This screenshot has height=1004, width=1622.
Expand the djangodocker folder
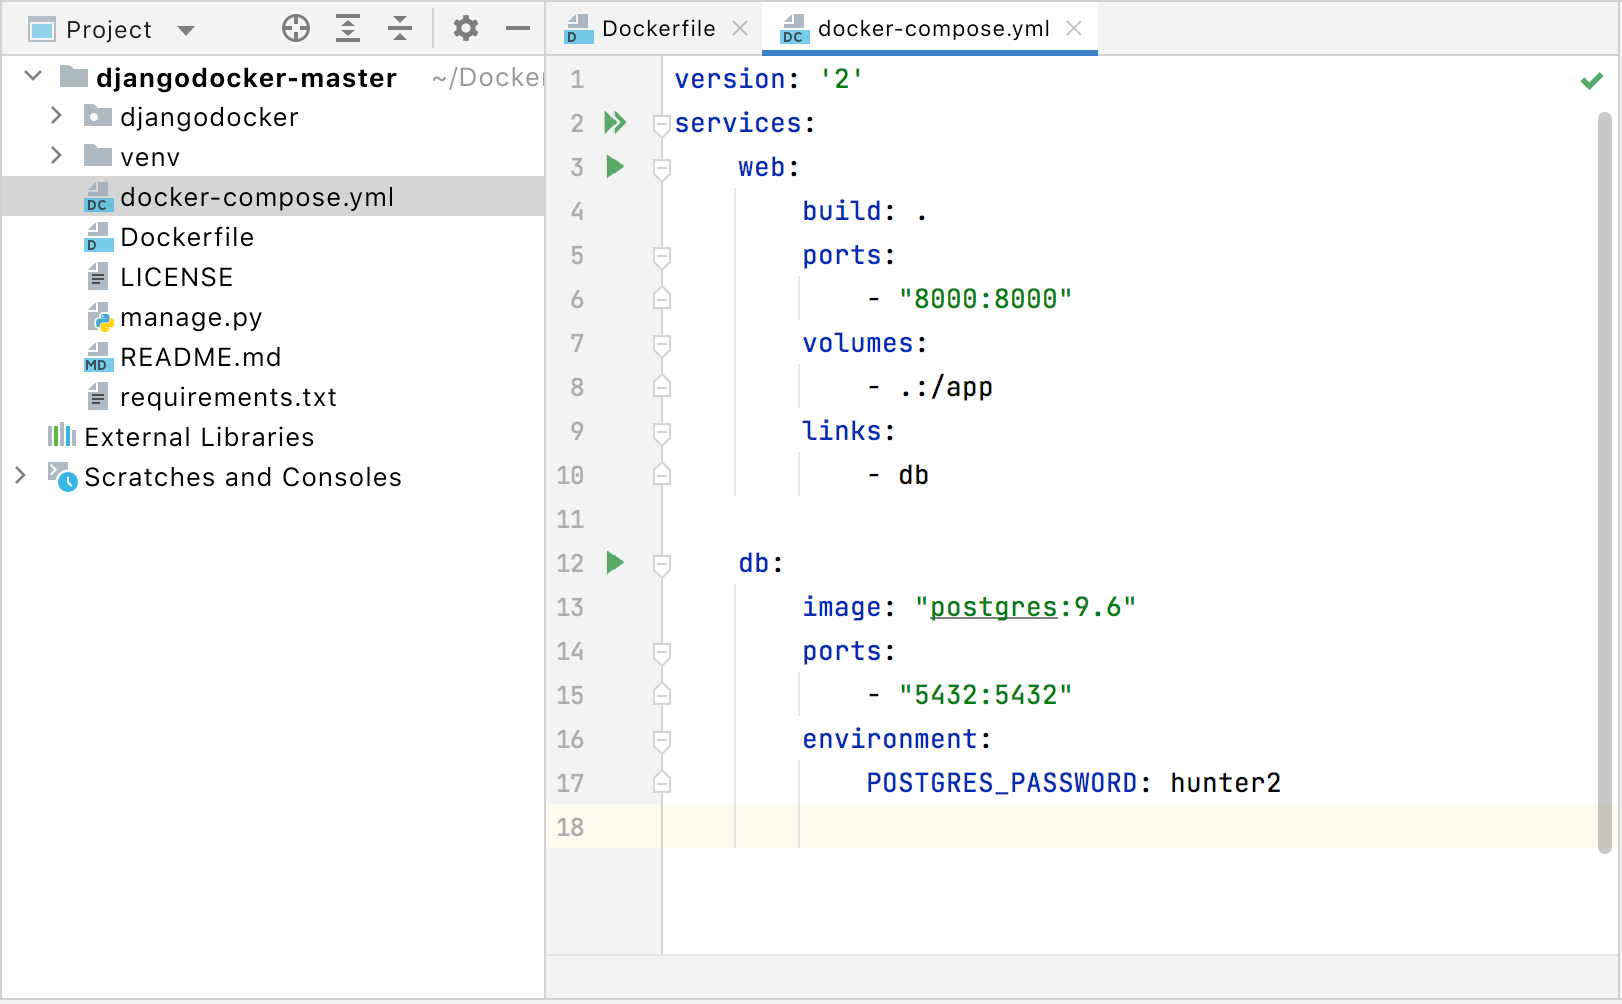click(x=55, y=116)
